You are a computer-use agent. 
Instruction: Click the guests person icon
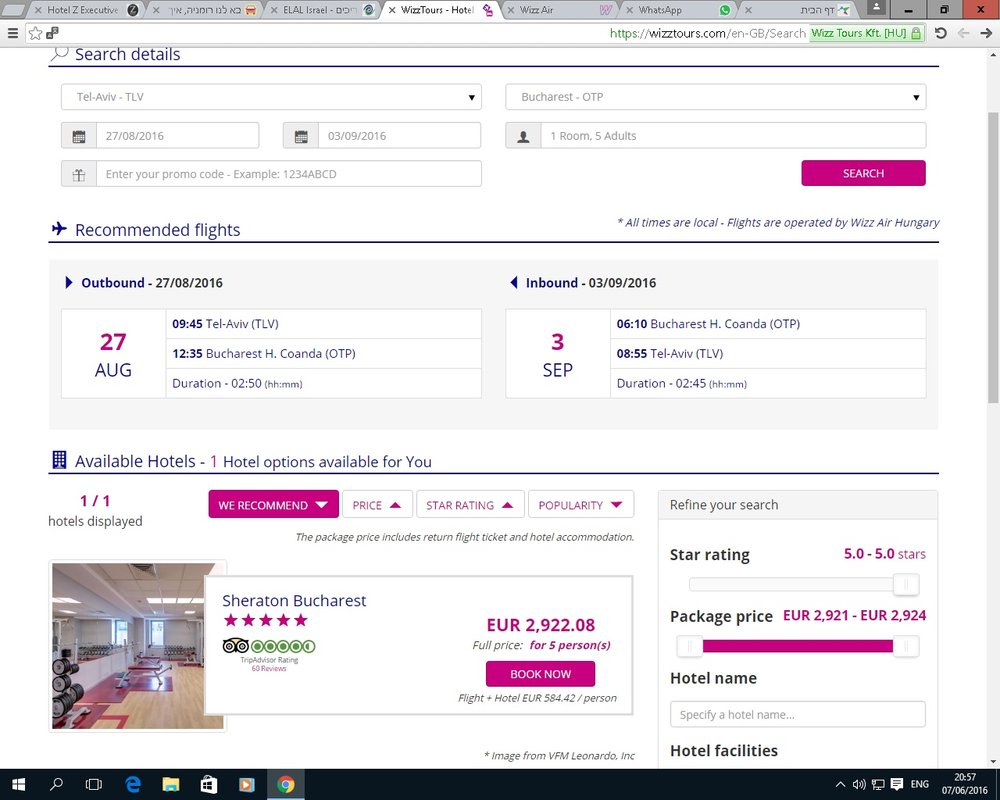pos(524,136)
